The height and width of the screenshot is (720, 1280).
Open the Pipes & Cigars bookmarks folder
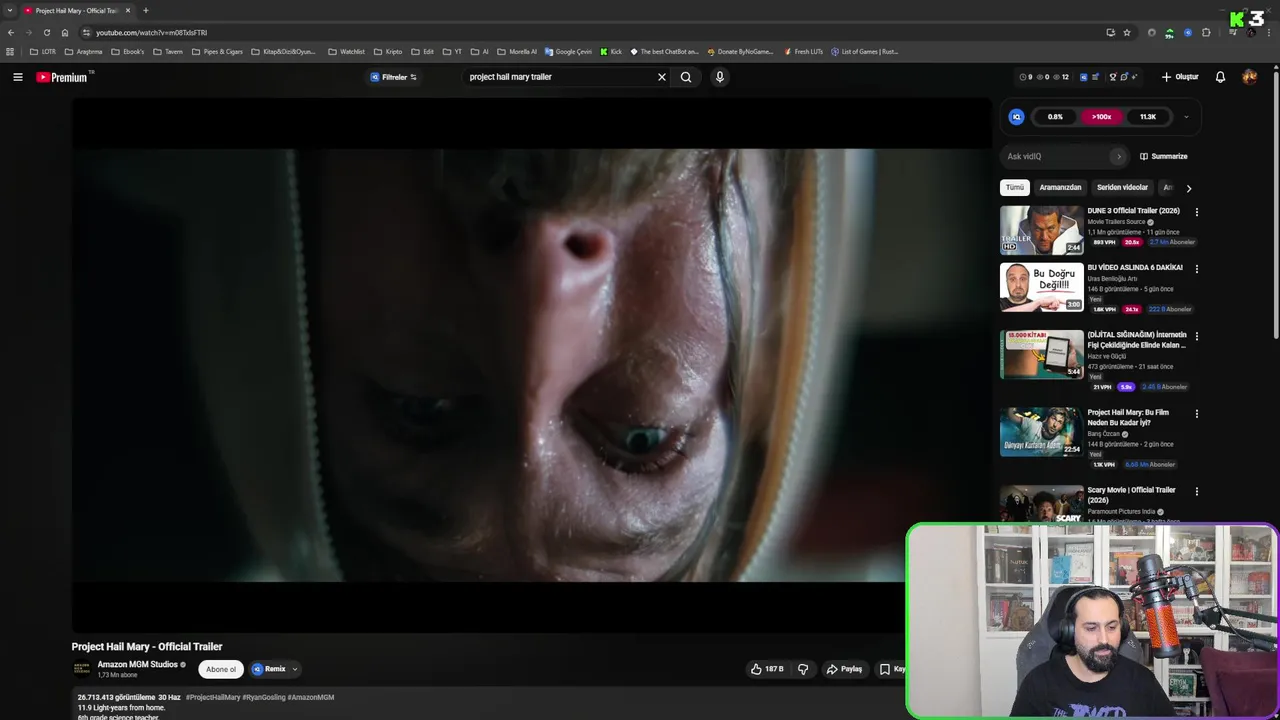(217, 51)
